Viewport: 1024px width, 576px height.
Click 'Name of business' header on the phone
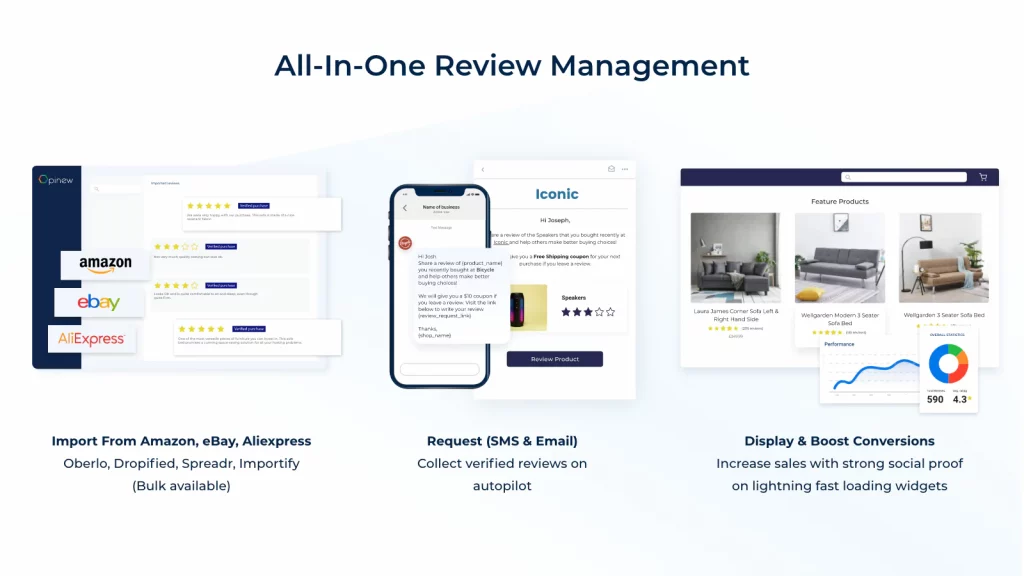(441, 207)
